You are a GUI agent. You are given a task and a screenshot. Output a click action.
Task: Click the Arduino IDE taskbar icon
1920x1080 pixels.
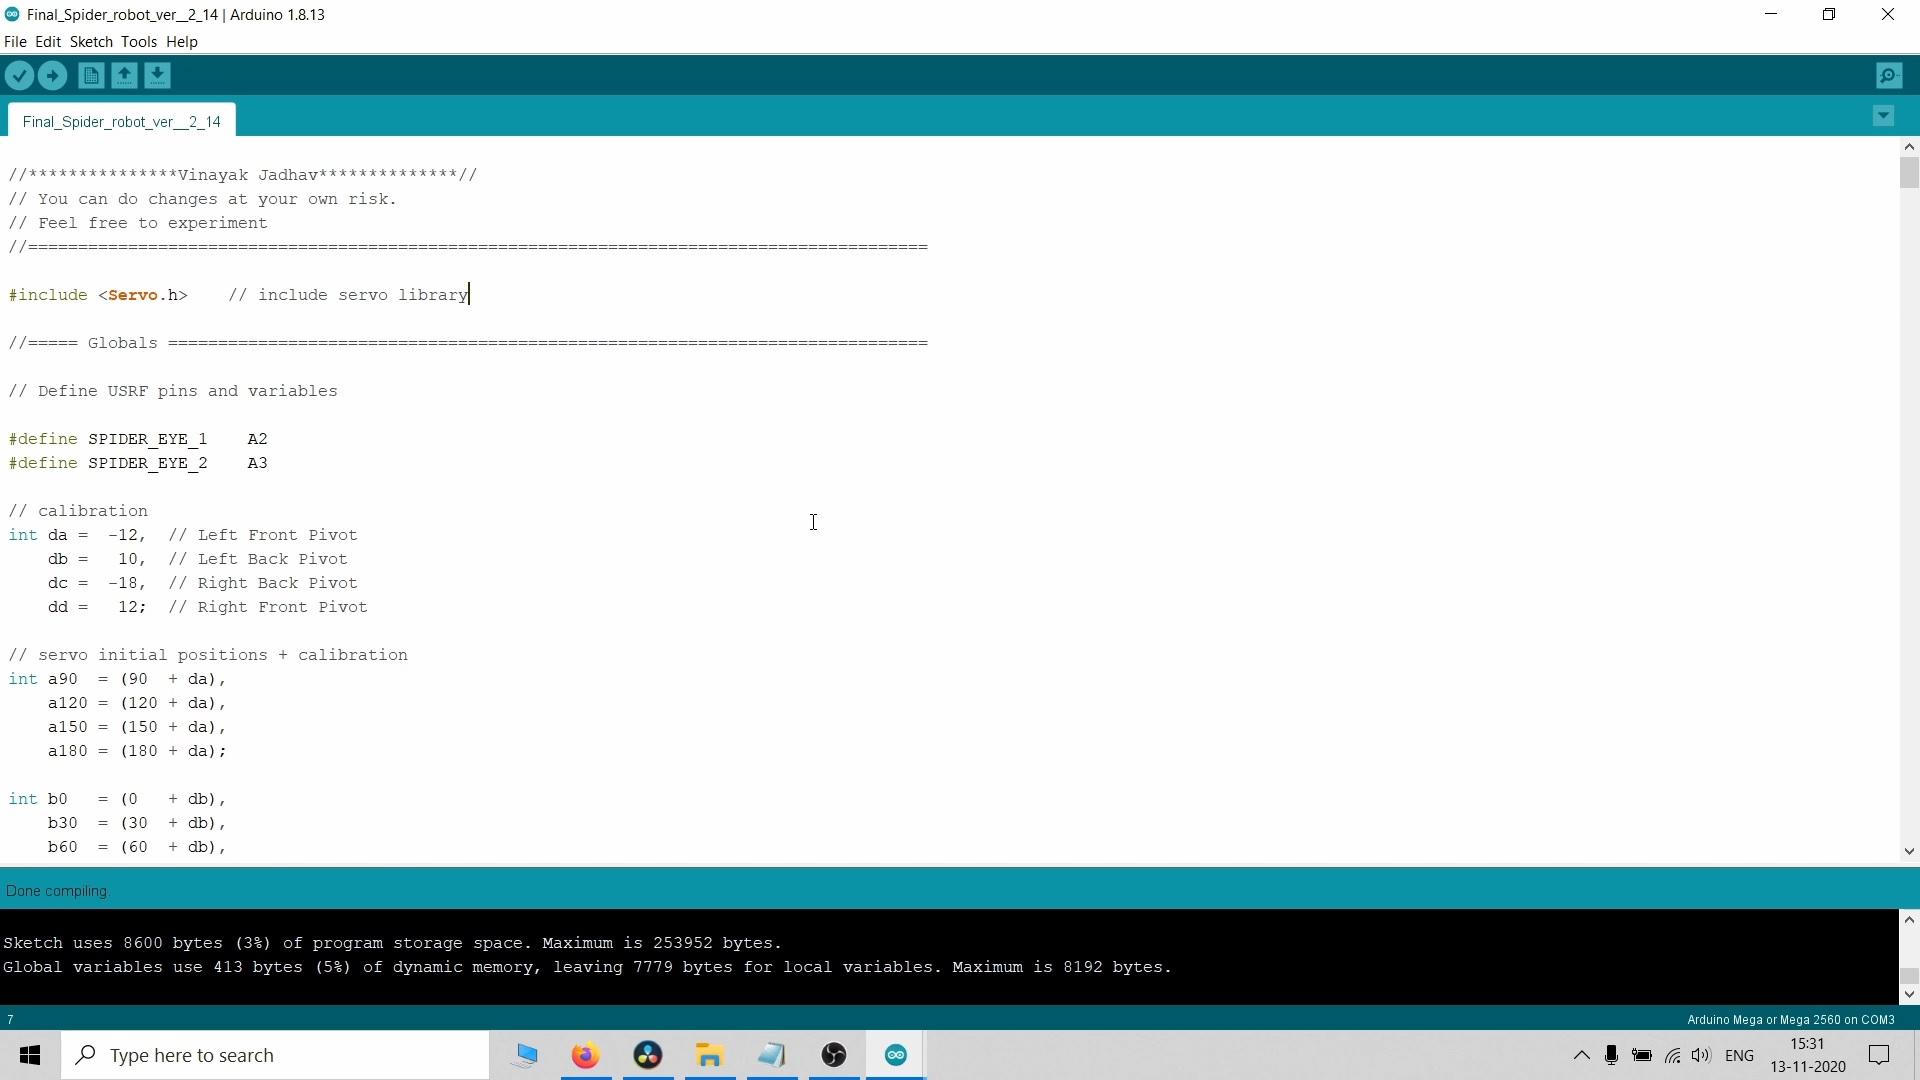tap(896, 1055)
